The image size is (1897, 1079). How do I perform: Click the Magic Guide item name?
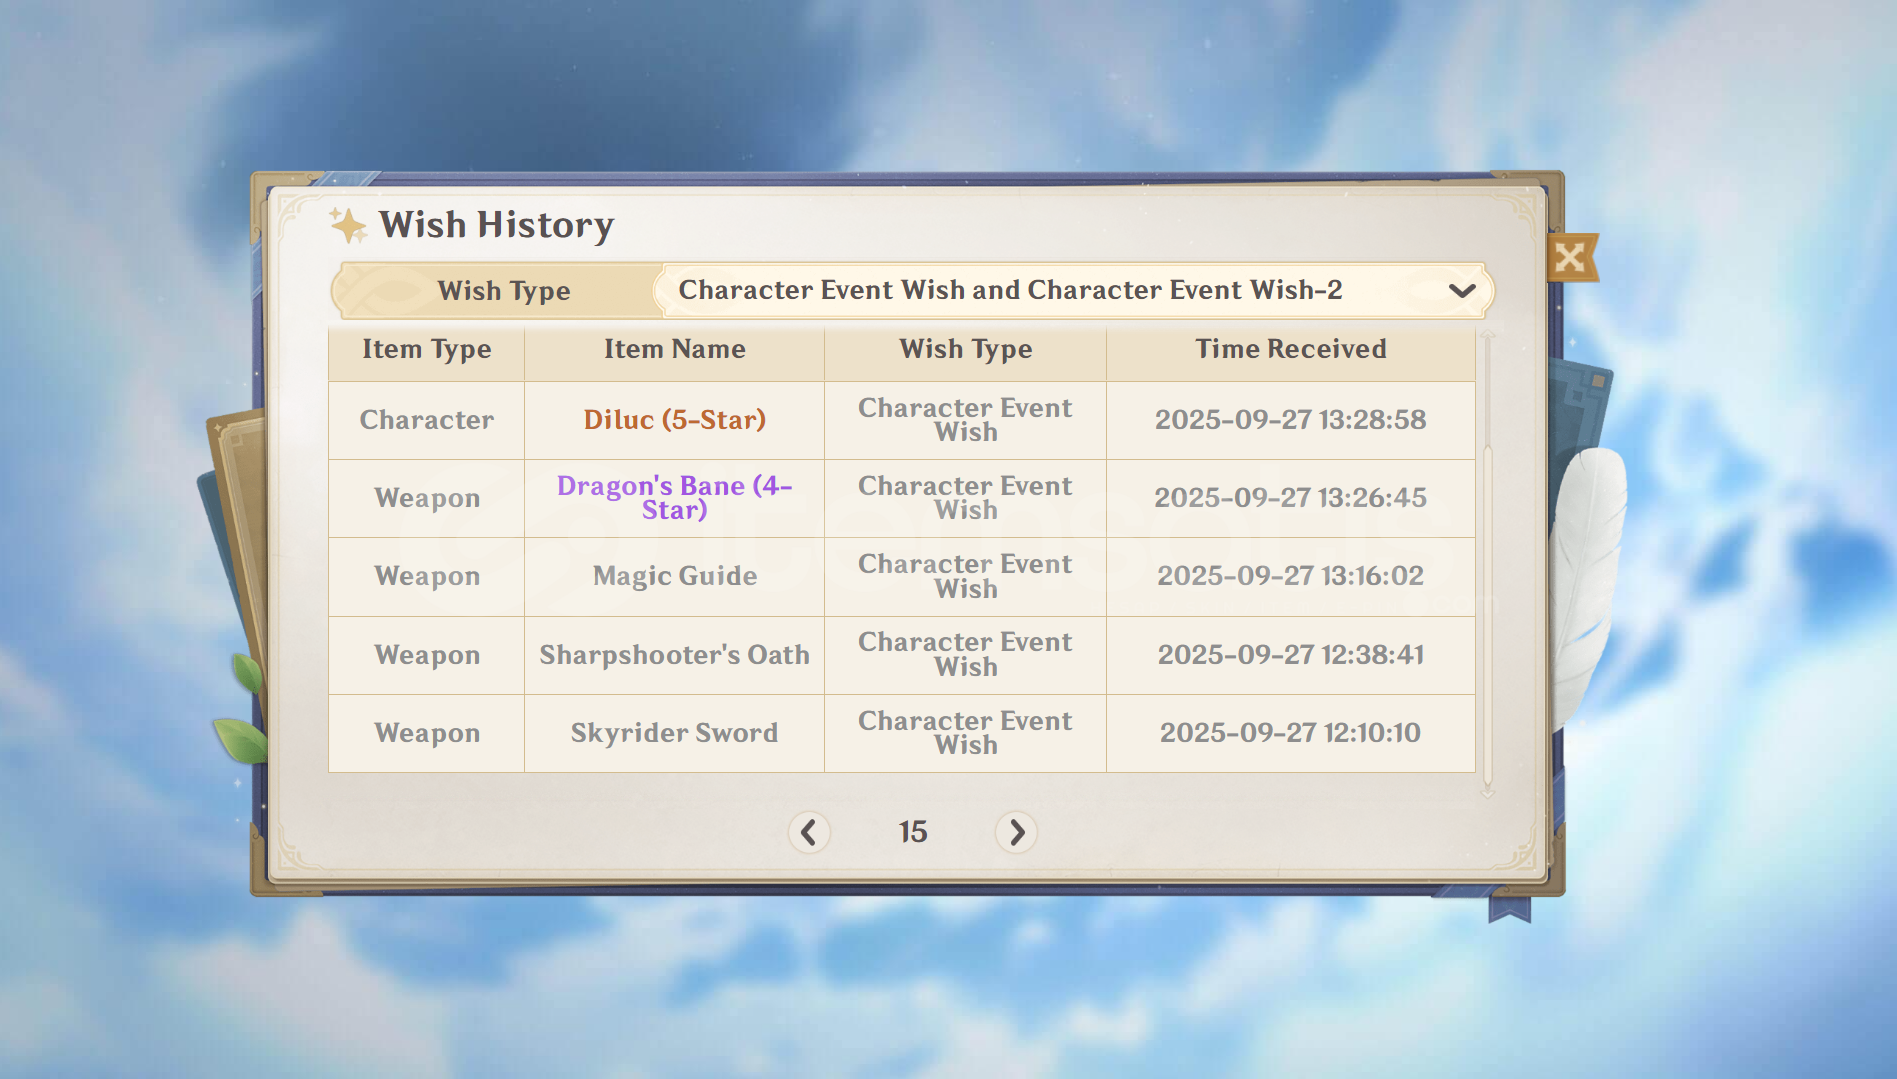click(x=674, y=576)
